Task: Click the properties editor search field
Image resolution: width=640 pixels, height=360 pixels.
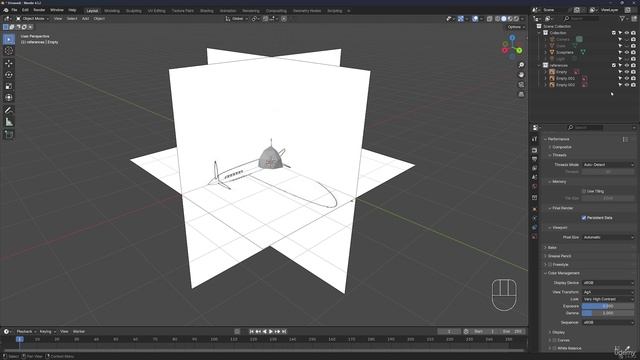Action: (x=584, y=128)
